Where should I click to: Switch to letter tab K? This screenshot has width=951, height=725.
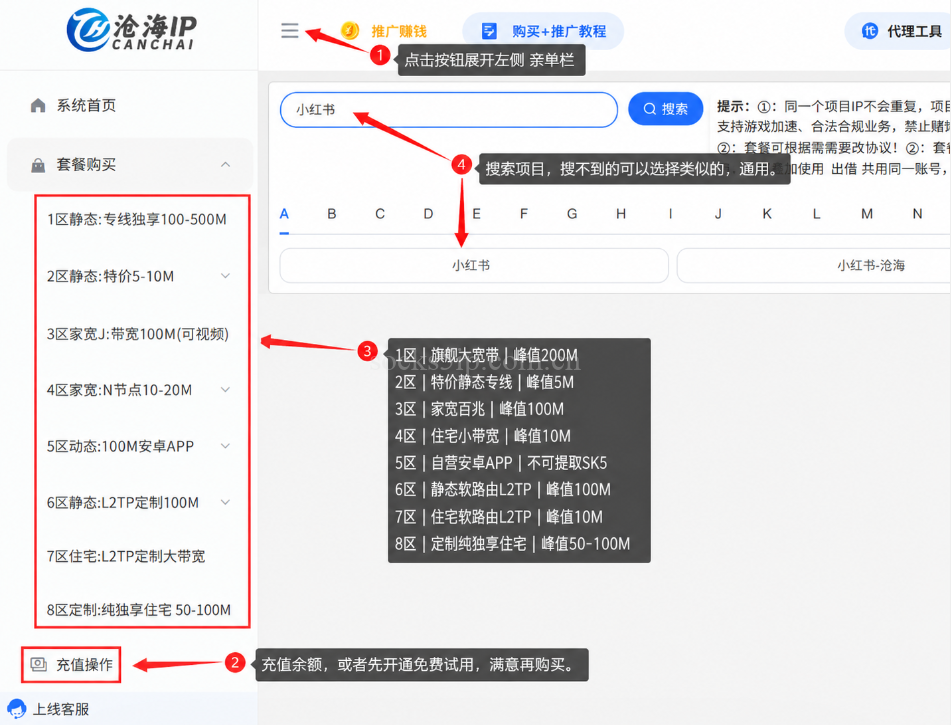(767, 214)
